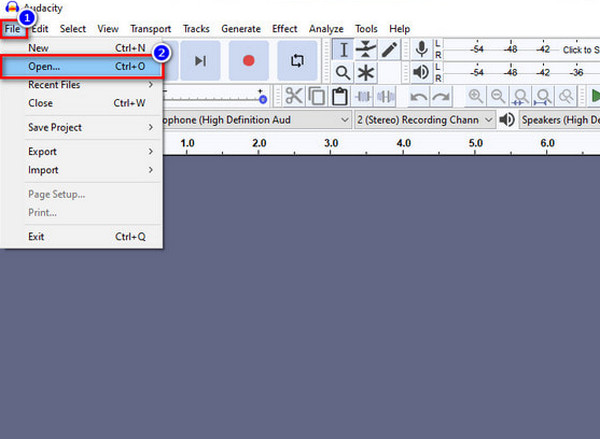Click the speaker playback meter icon
The width and height of the screenshot is (600, 439).
[x=421, y=72]
